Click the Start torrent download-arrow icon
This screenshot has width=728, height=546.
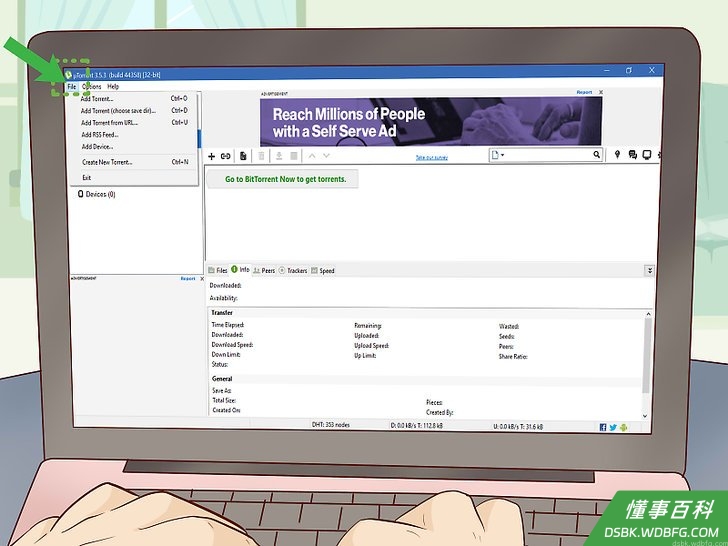[279, 156]
